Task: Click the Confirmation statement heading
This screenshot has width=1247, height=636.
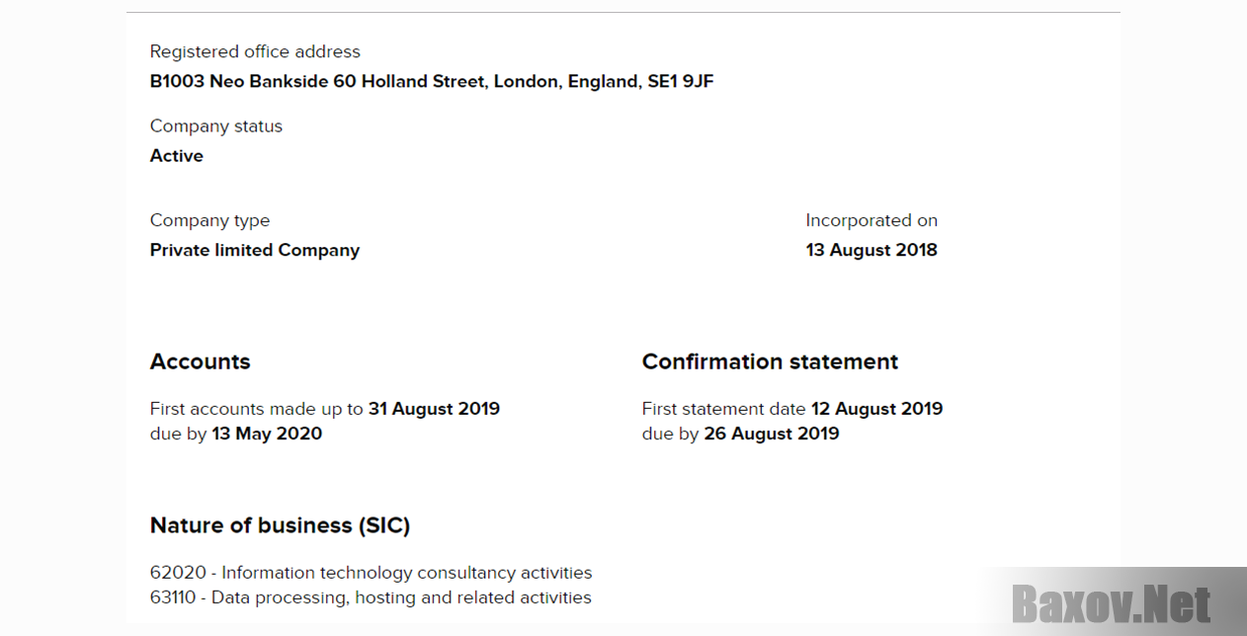Action: pyautogui.click(x=770, y=362)
